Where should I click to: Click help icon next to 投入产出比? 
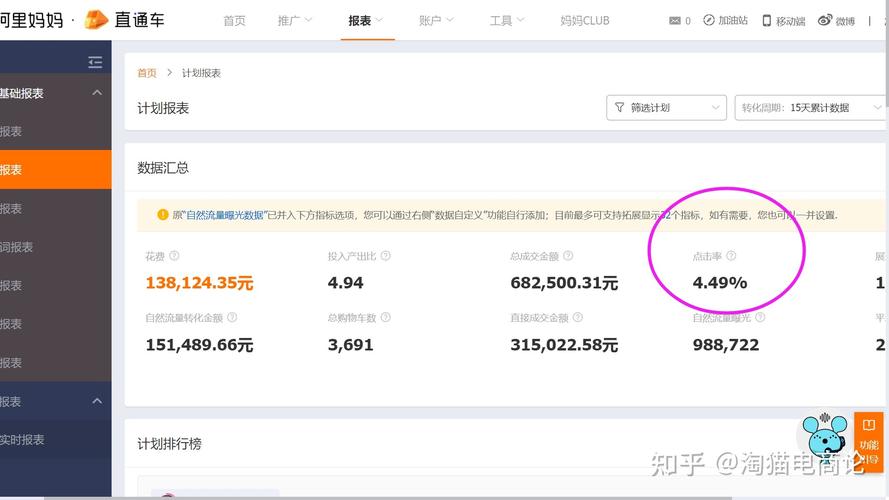point(386,256)
